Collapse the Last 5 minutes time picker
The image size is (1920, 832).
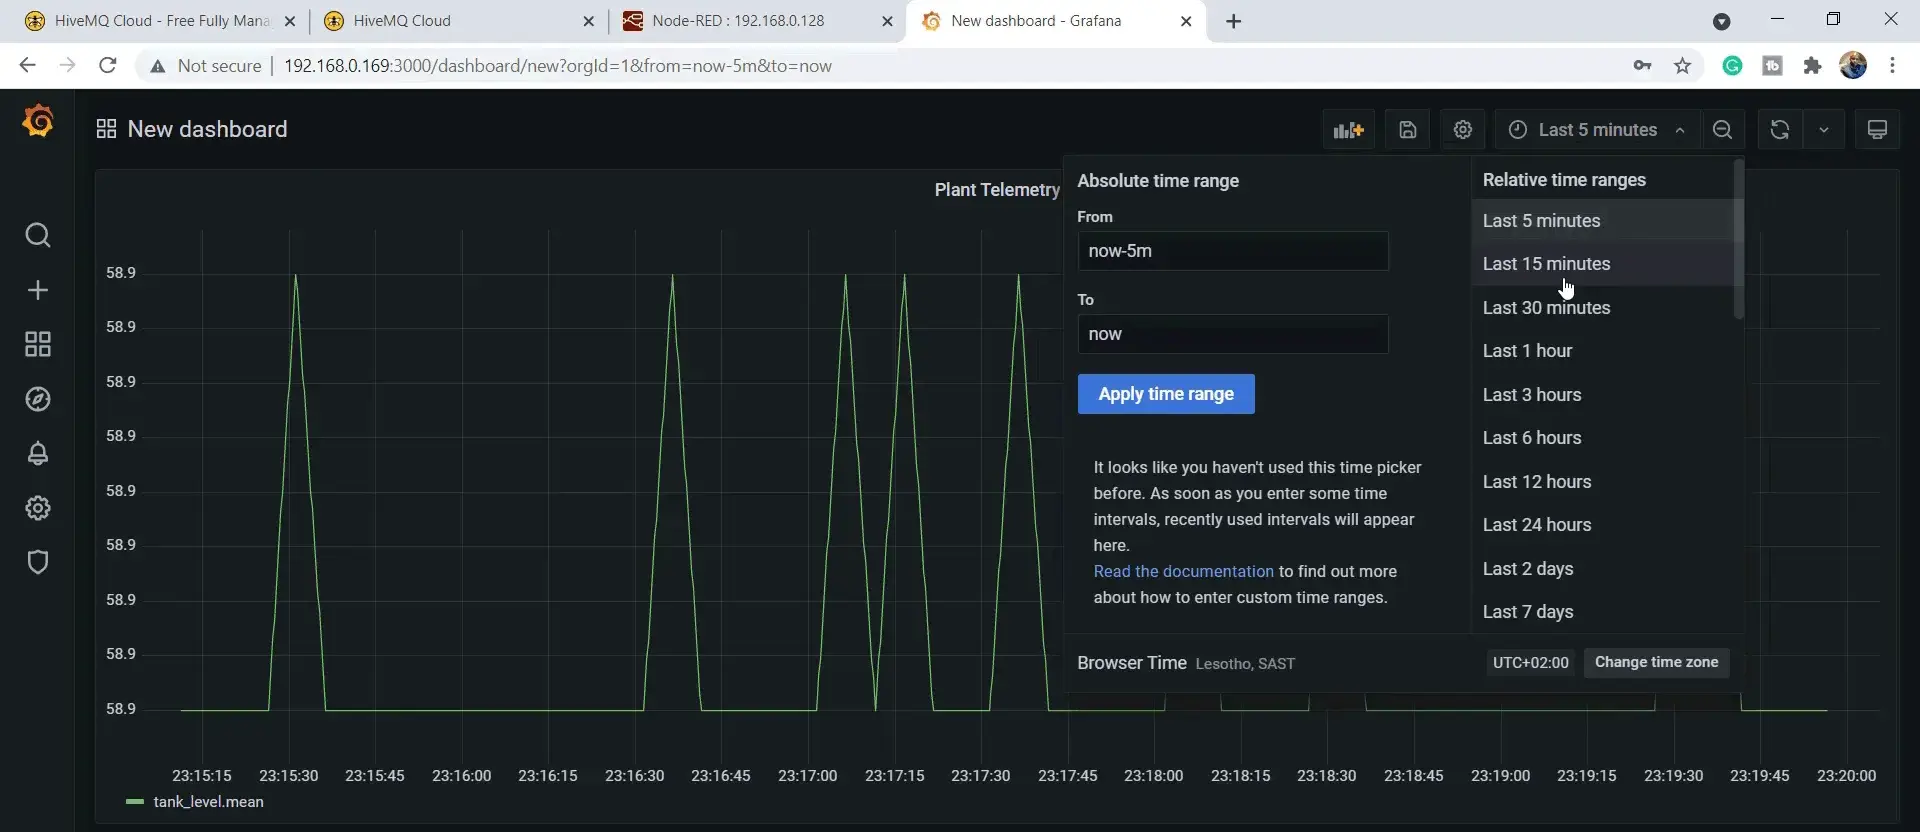point(1597,130)
